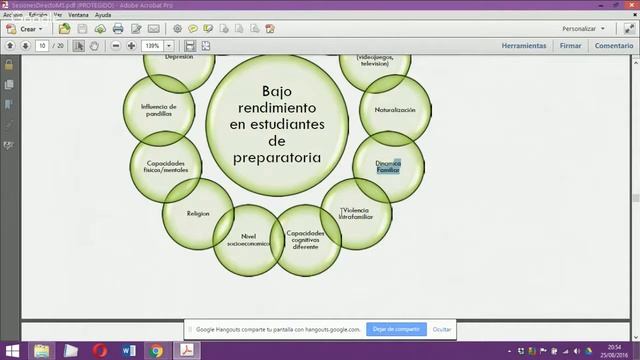This screenshot has width=640, height=360.
Task: Click the vertical scrollbar up arrow
Action: pos(636,62)
